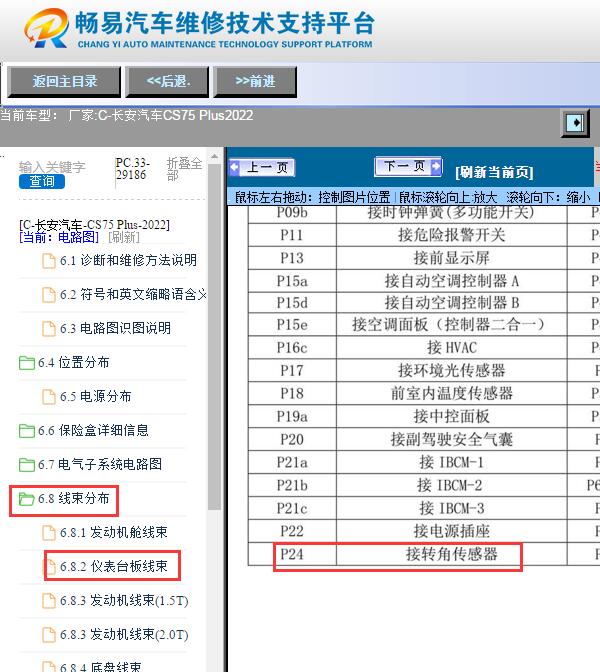Click the sidebar scroll up arrow
The height and width of the screenshot is (672, 600).
click(x=214, y=157)
